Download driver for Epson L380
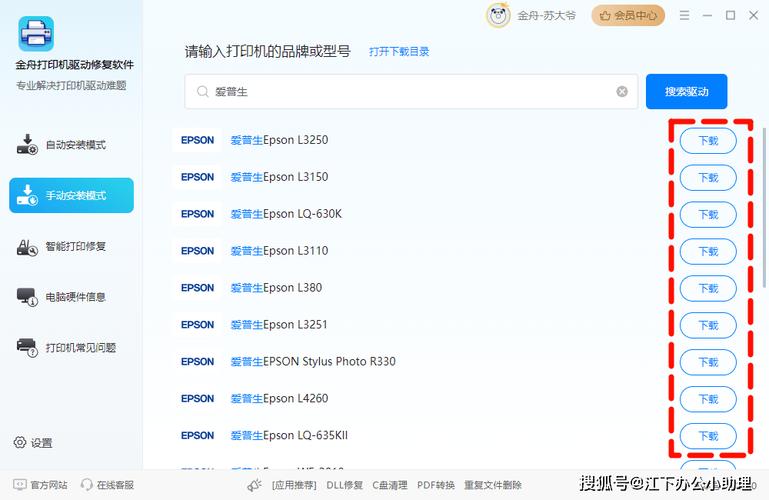This screenshot has height=500, width=769. pyautogui.click(x=708, y=288)
